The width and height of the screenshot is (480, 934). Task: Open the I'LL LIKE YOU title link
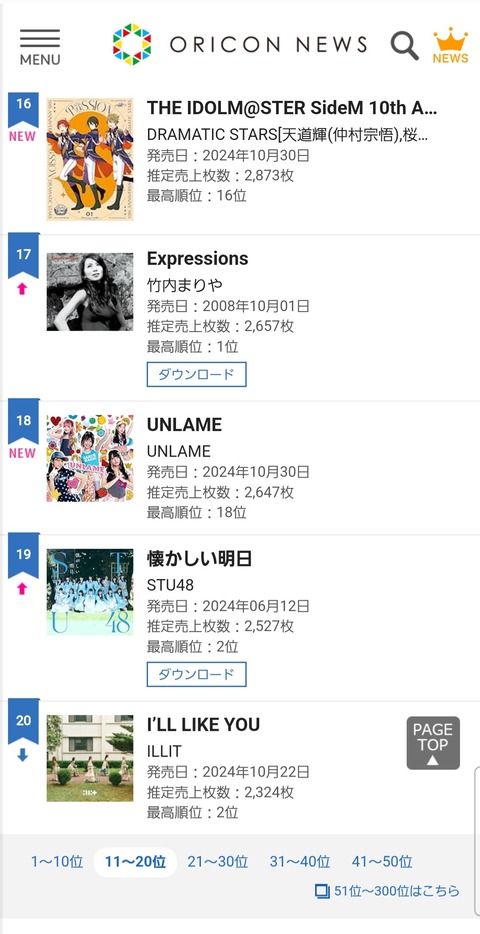[x=203, y=725]
